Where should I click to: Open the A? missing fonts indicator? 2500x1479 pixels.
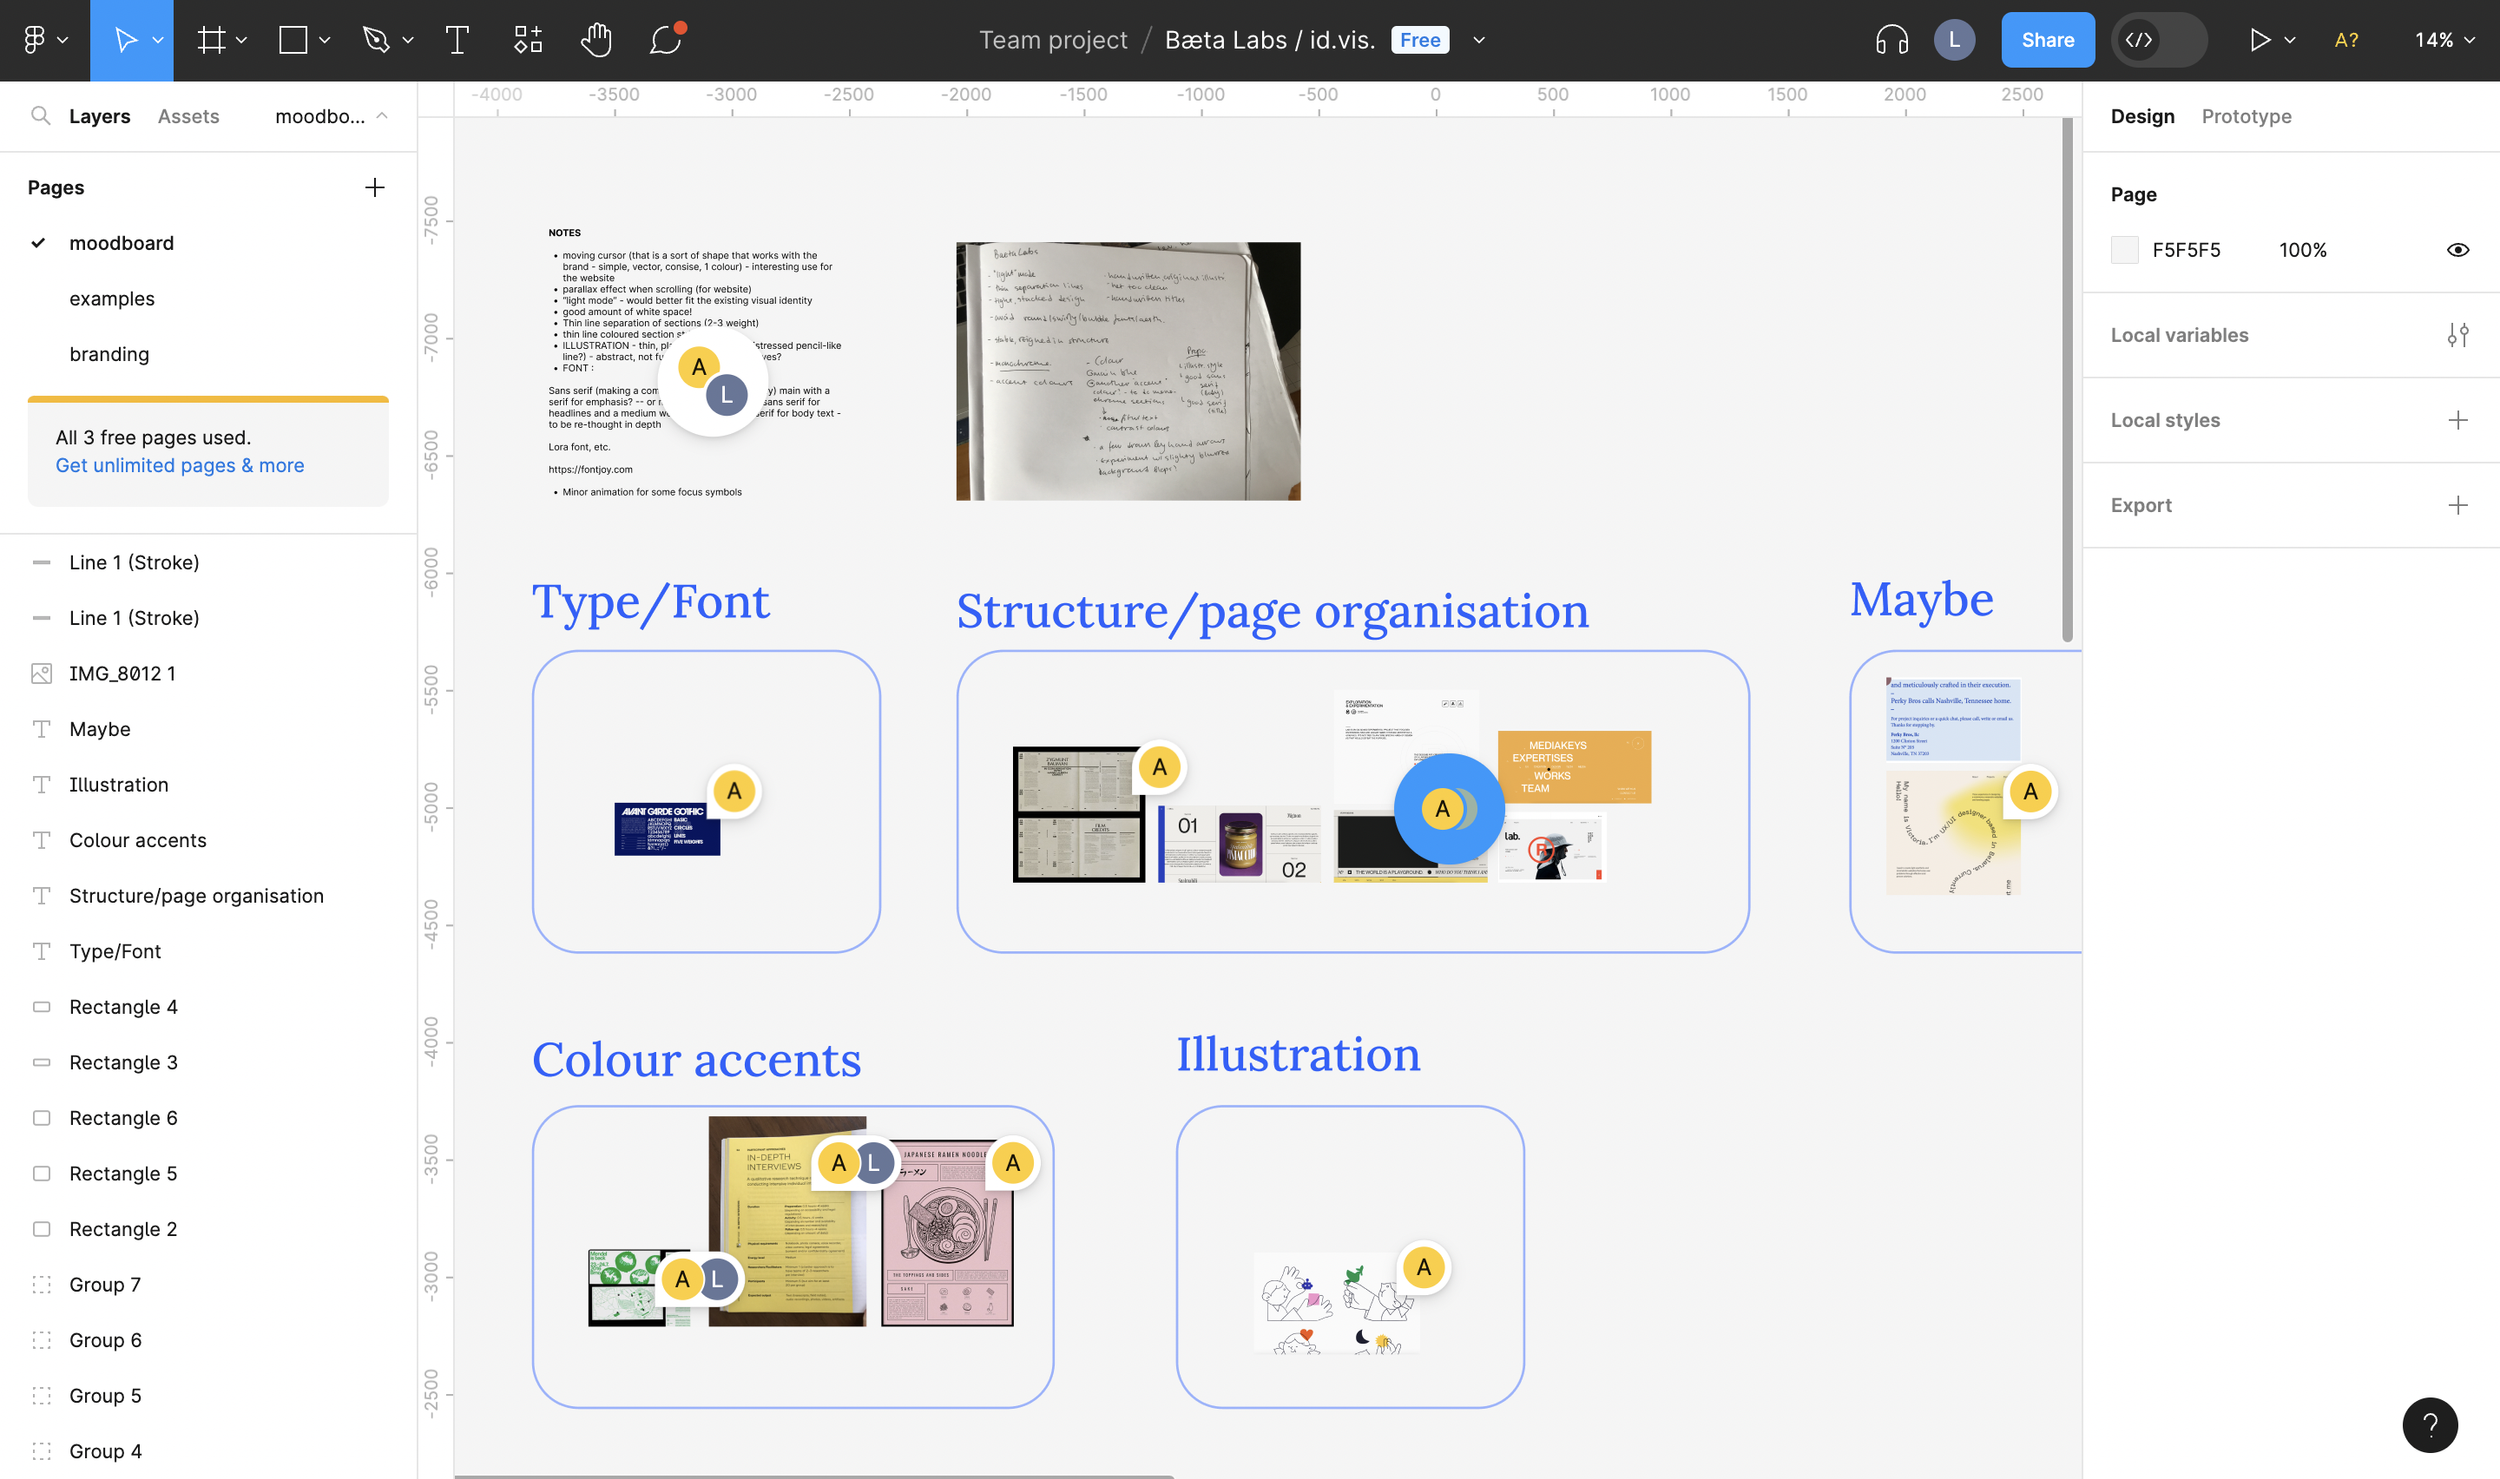click(x=2346, y=40)
